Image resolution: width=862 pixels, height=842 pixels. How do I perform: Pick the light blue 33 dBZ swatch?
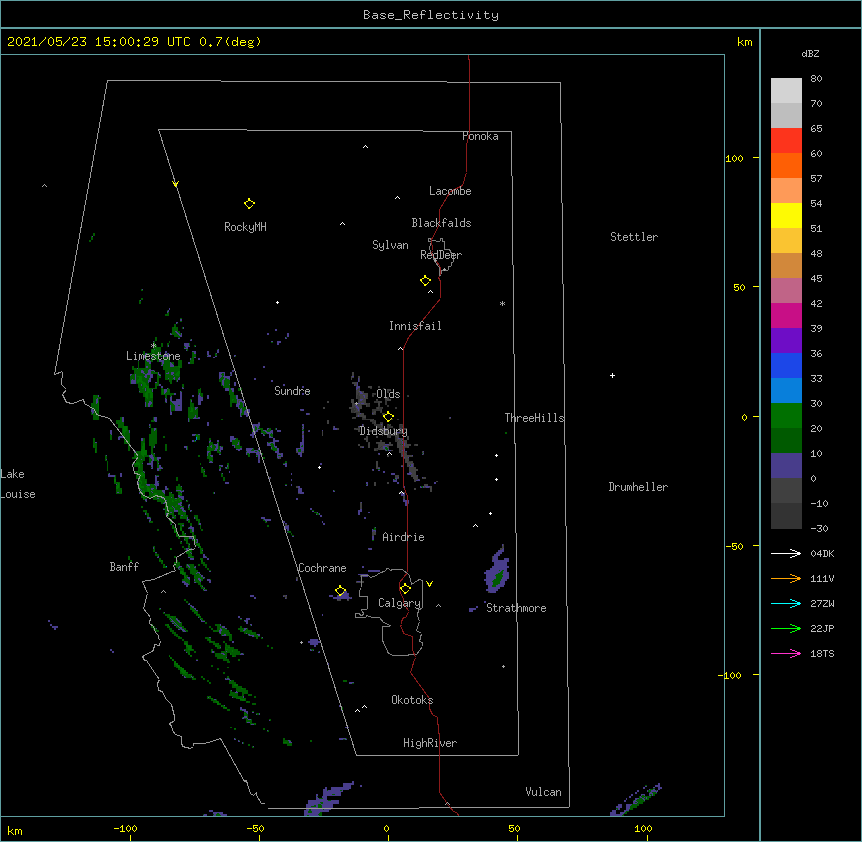coord(786,391)
